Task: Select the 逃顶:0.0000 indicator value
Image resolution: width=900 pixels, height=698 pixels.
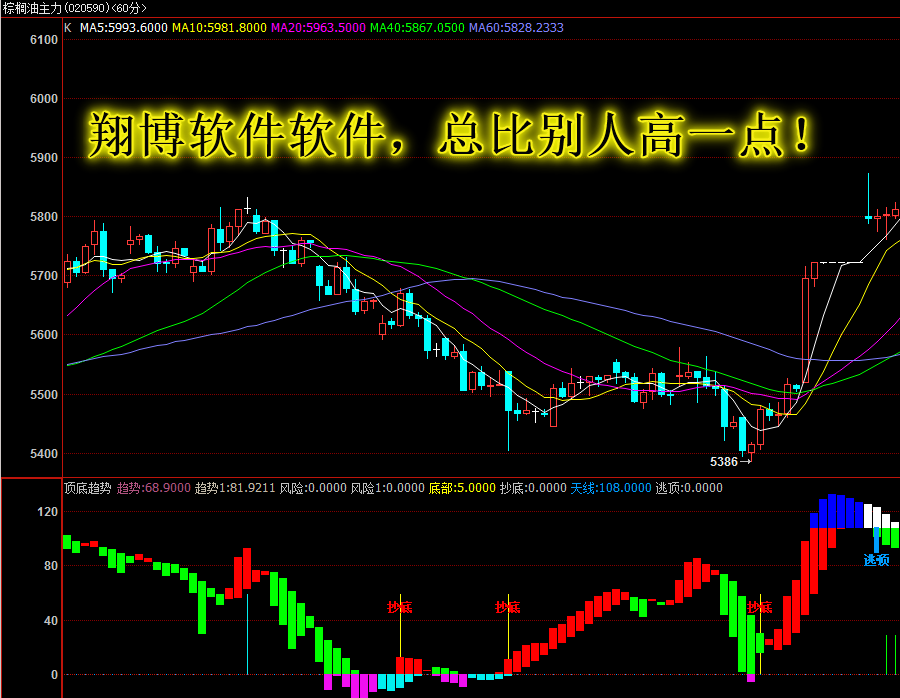Action: pos(689,488)
